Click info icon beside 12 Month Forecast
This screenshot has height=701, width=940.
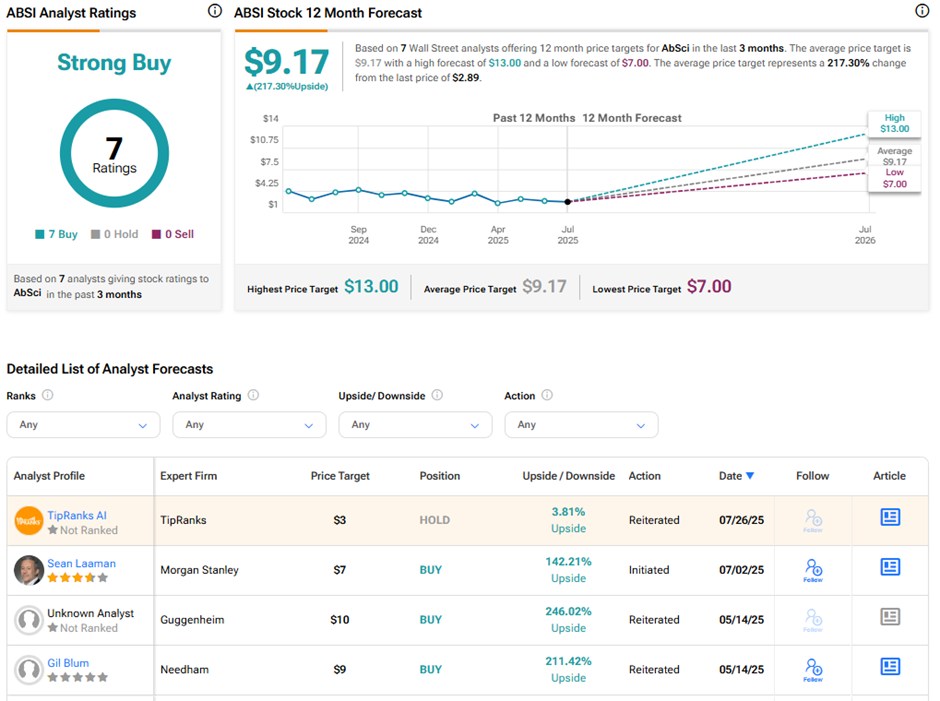(x=922, y=11)
